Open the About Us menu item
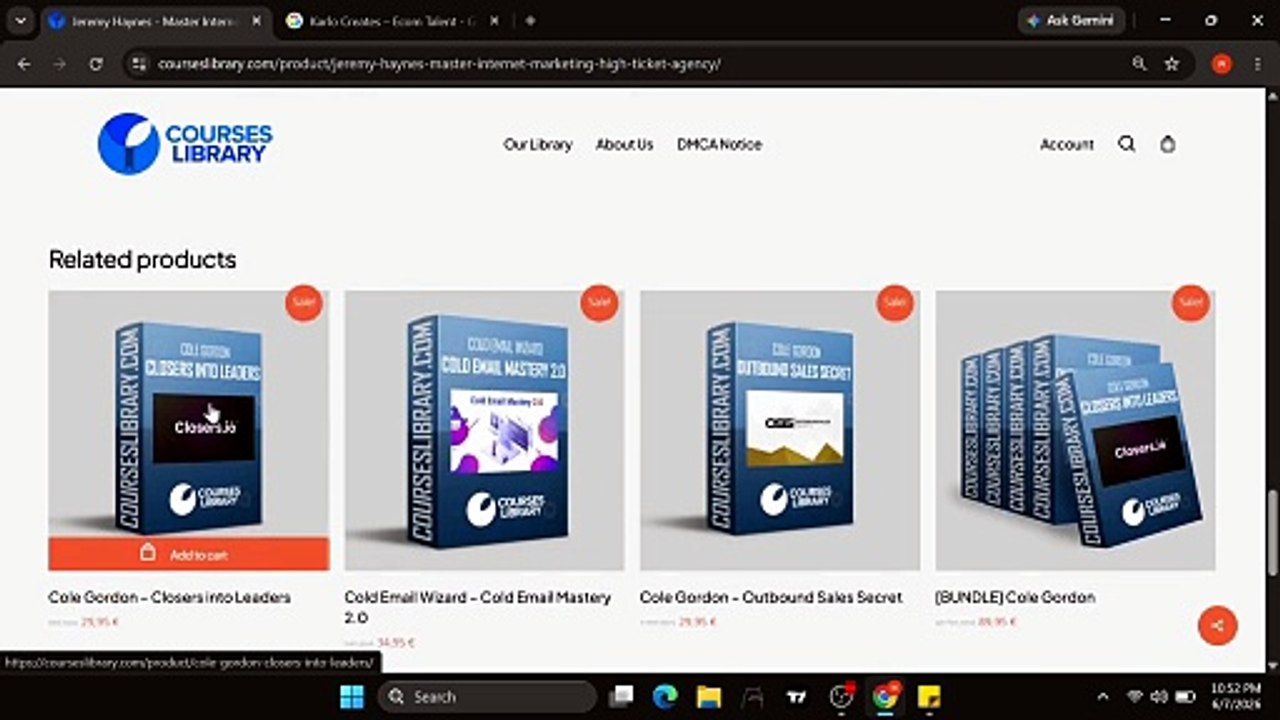The width and height of the screenshot is (1280, 720). coord(624,144)
